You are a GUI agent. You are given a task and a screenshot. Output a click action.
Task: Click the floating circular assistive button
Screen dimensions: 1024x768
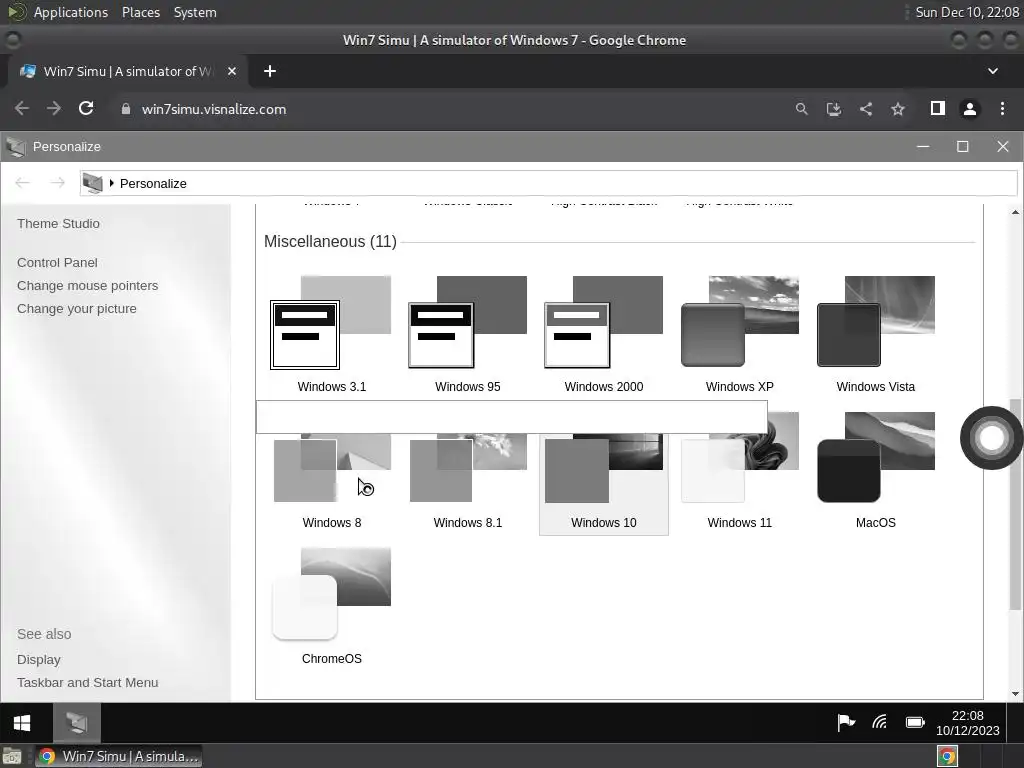tap(991, 438)
